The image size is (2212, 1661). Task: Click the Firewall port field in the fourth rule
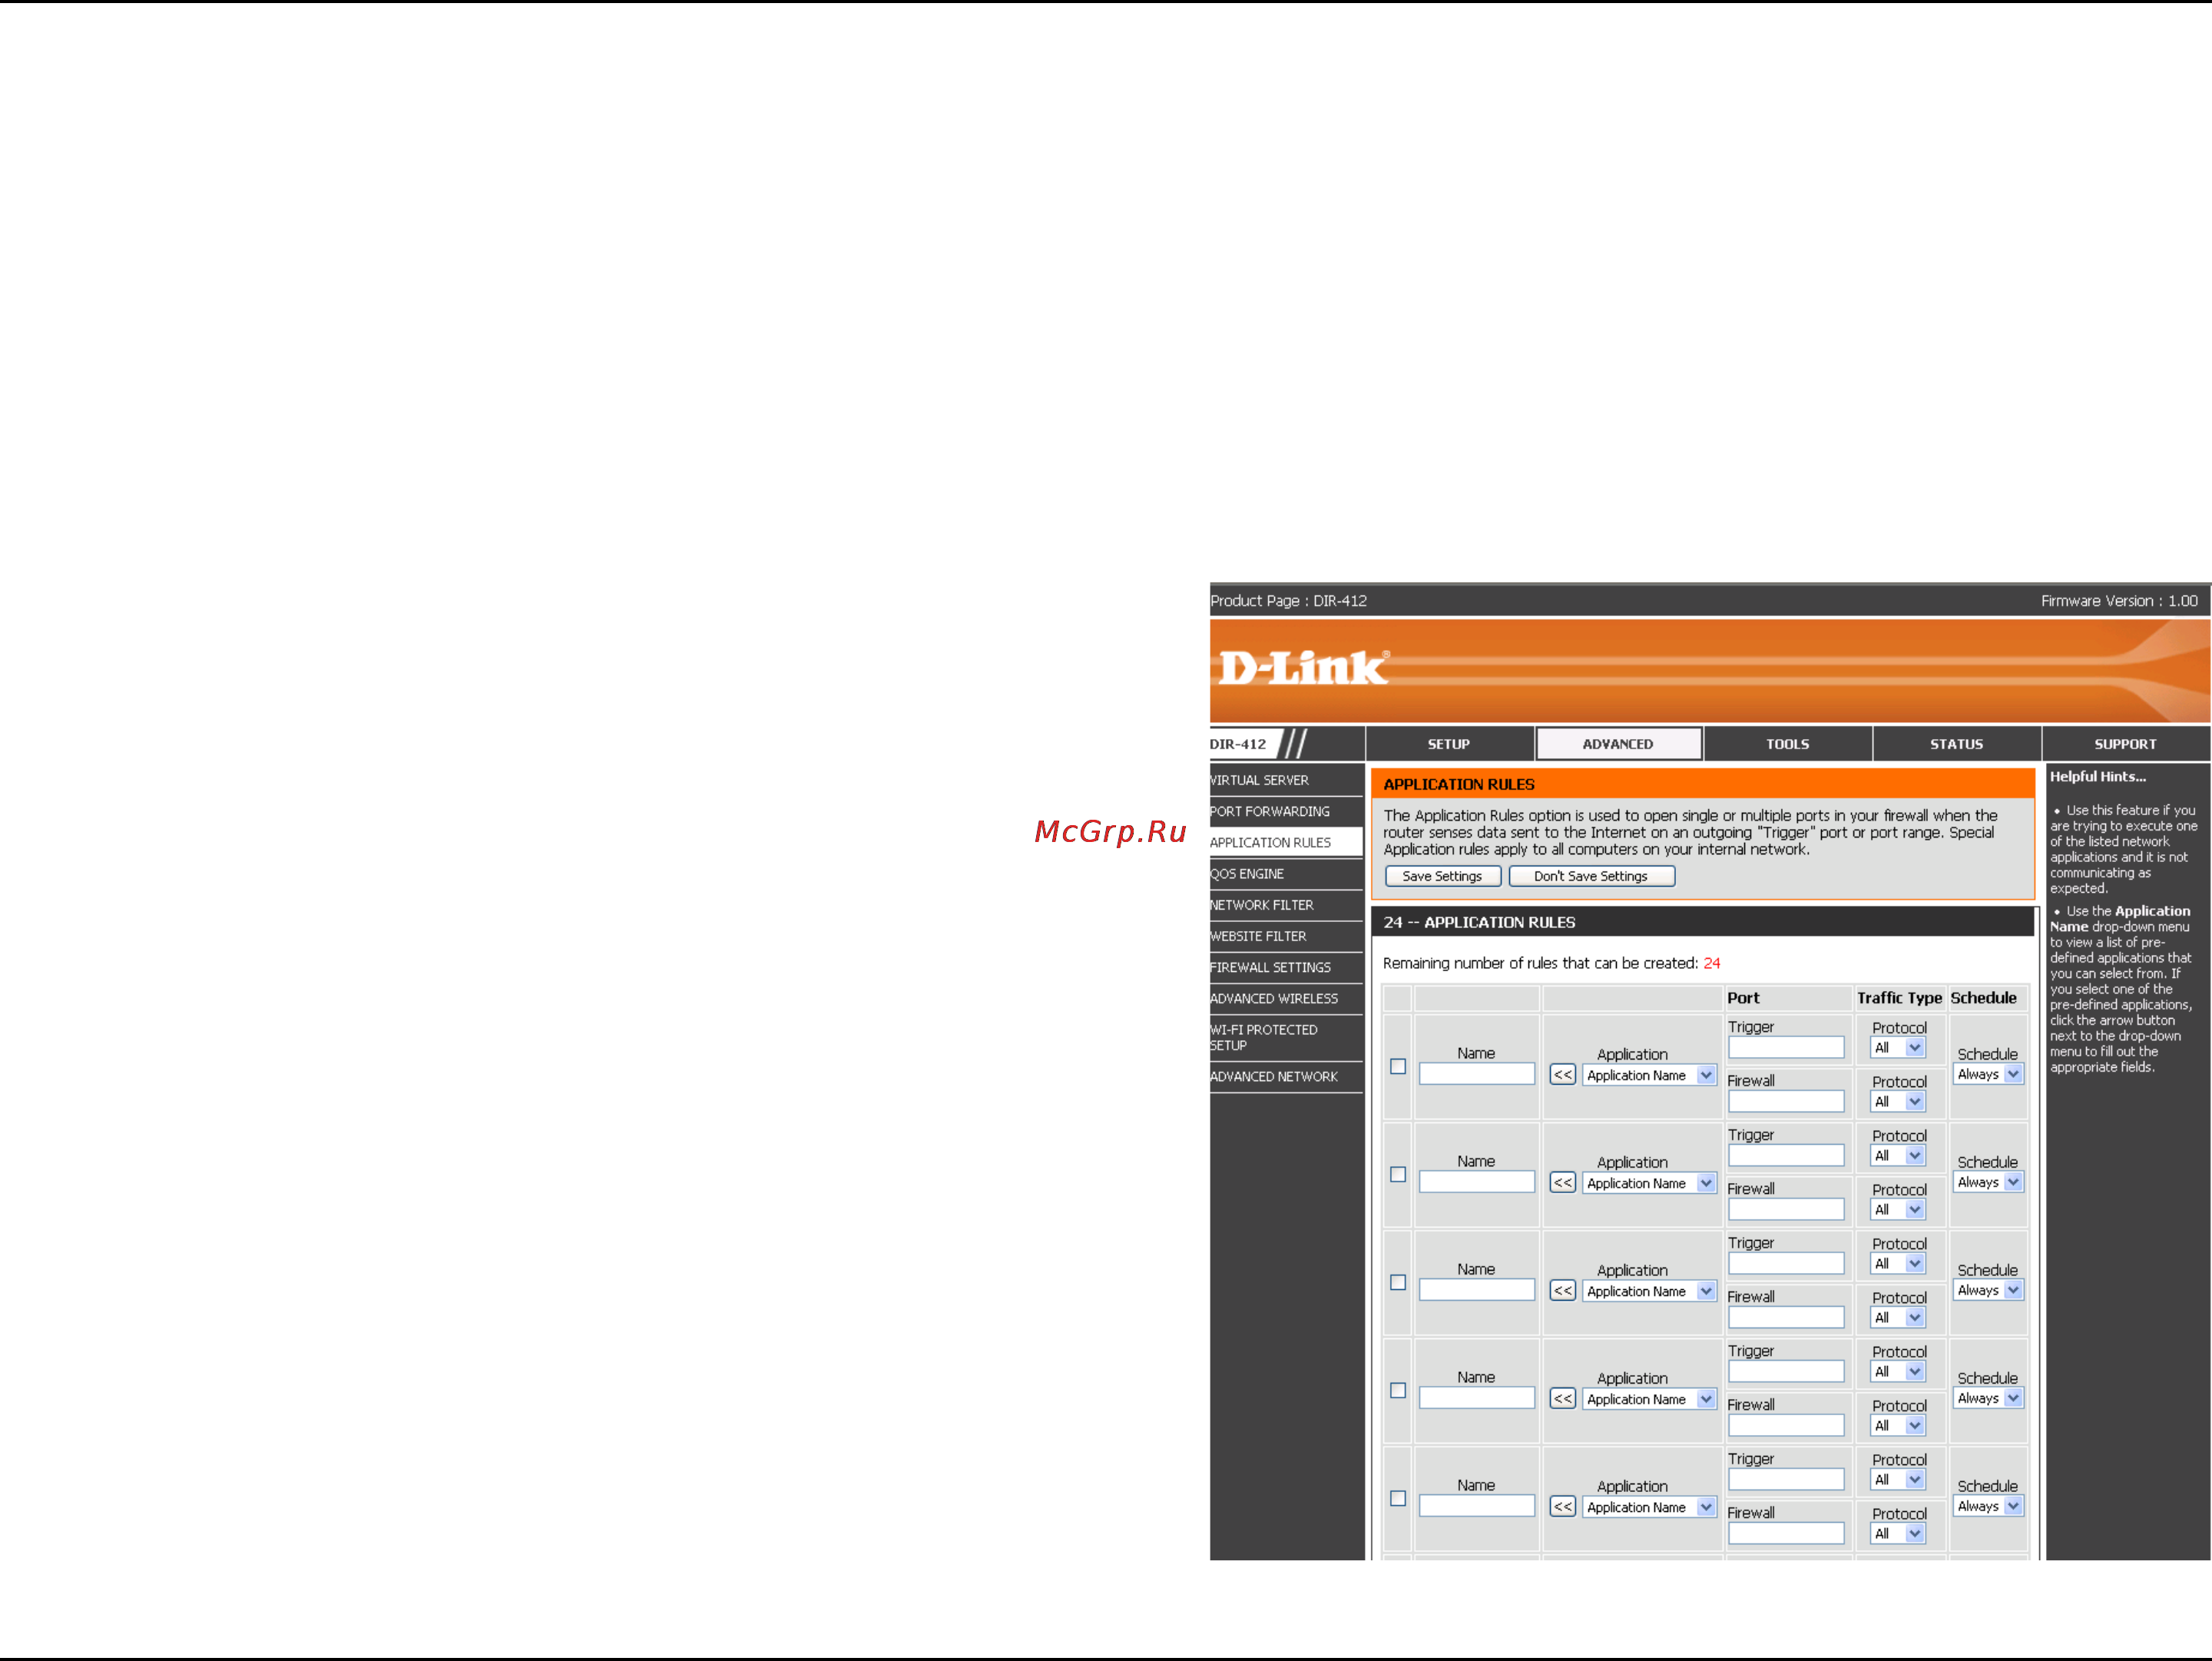(x=1786, y=1425)
